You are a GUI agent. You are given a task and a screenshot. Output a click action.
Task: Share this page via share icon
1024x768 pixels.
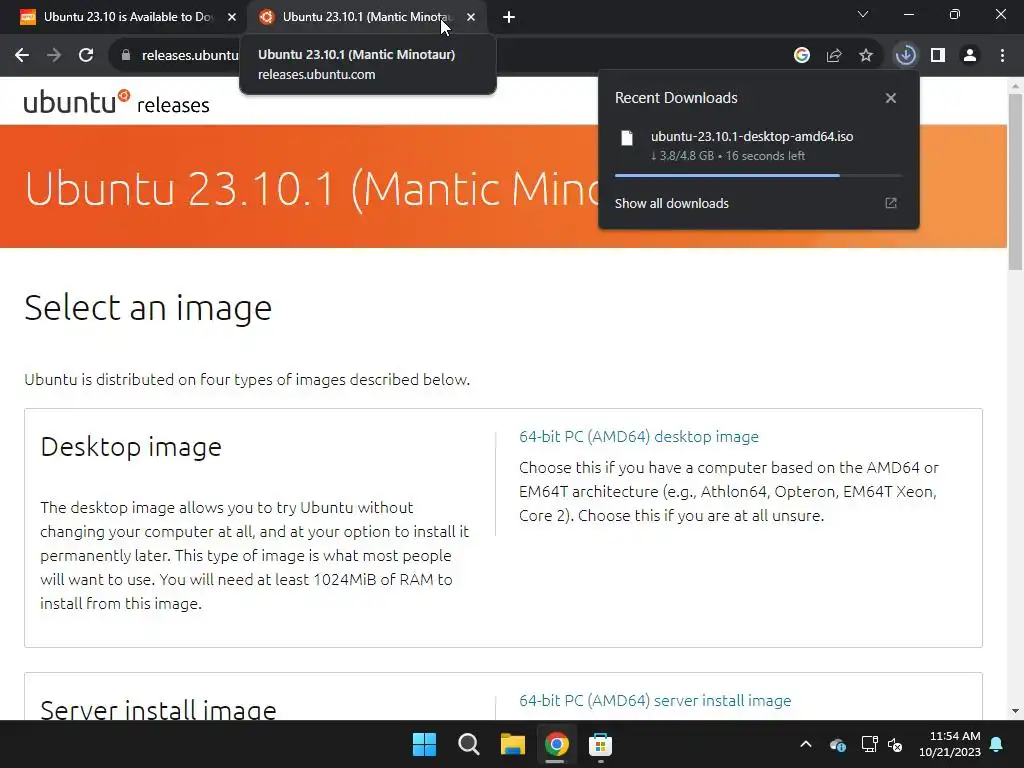pos(834,56)
